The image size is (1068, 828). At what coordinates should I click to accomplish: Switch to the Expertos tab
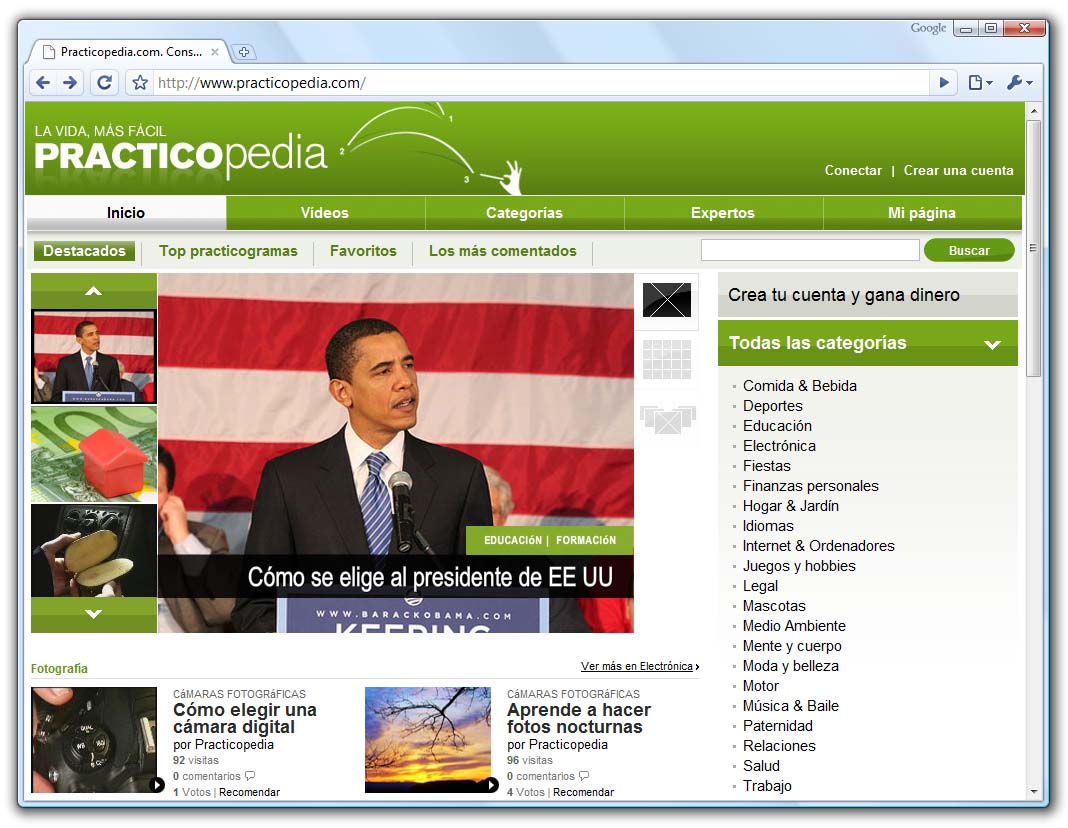point(723,213)
